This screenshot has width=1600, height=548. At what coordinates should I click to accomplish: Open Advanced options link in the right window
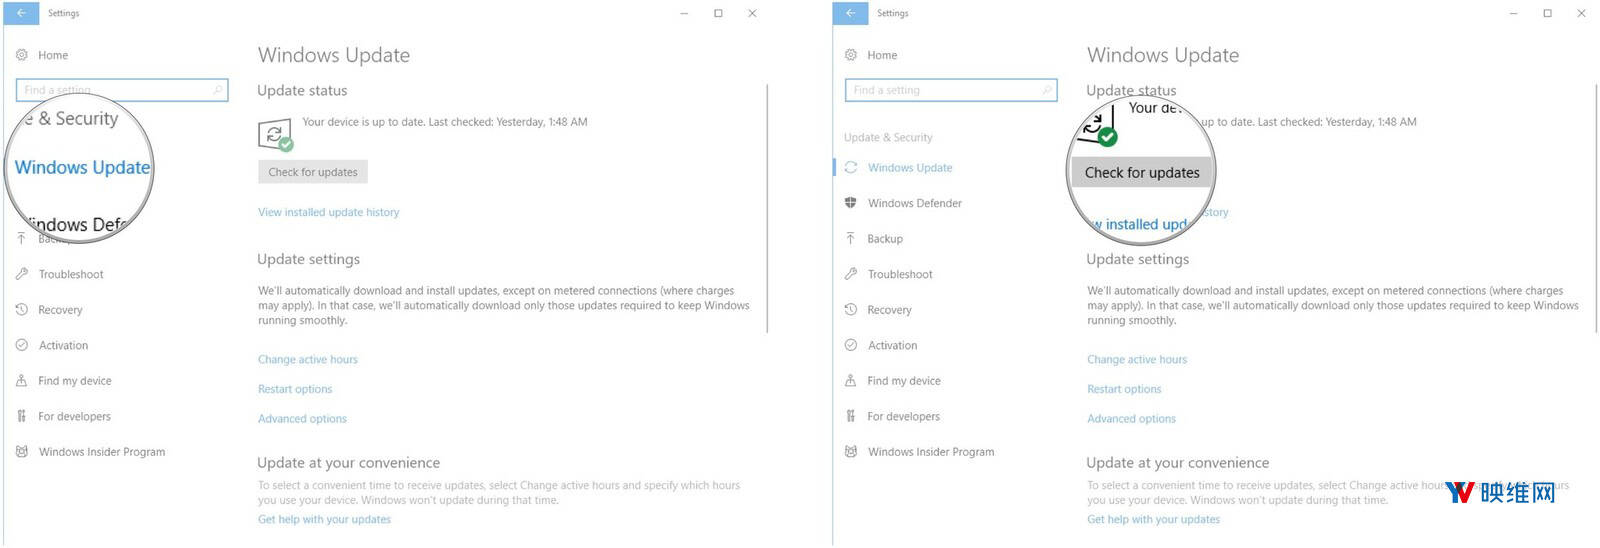[1131, 419]
